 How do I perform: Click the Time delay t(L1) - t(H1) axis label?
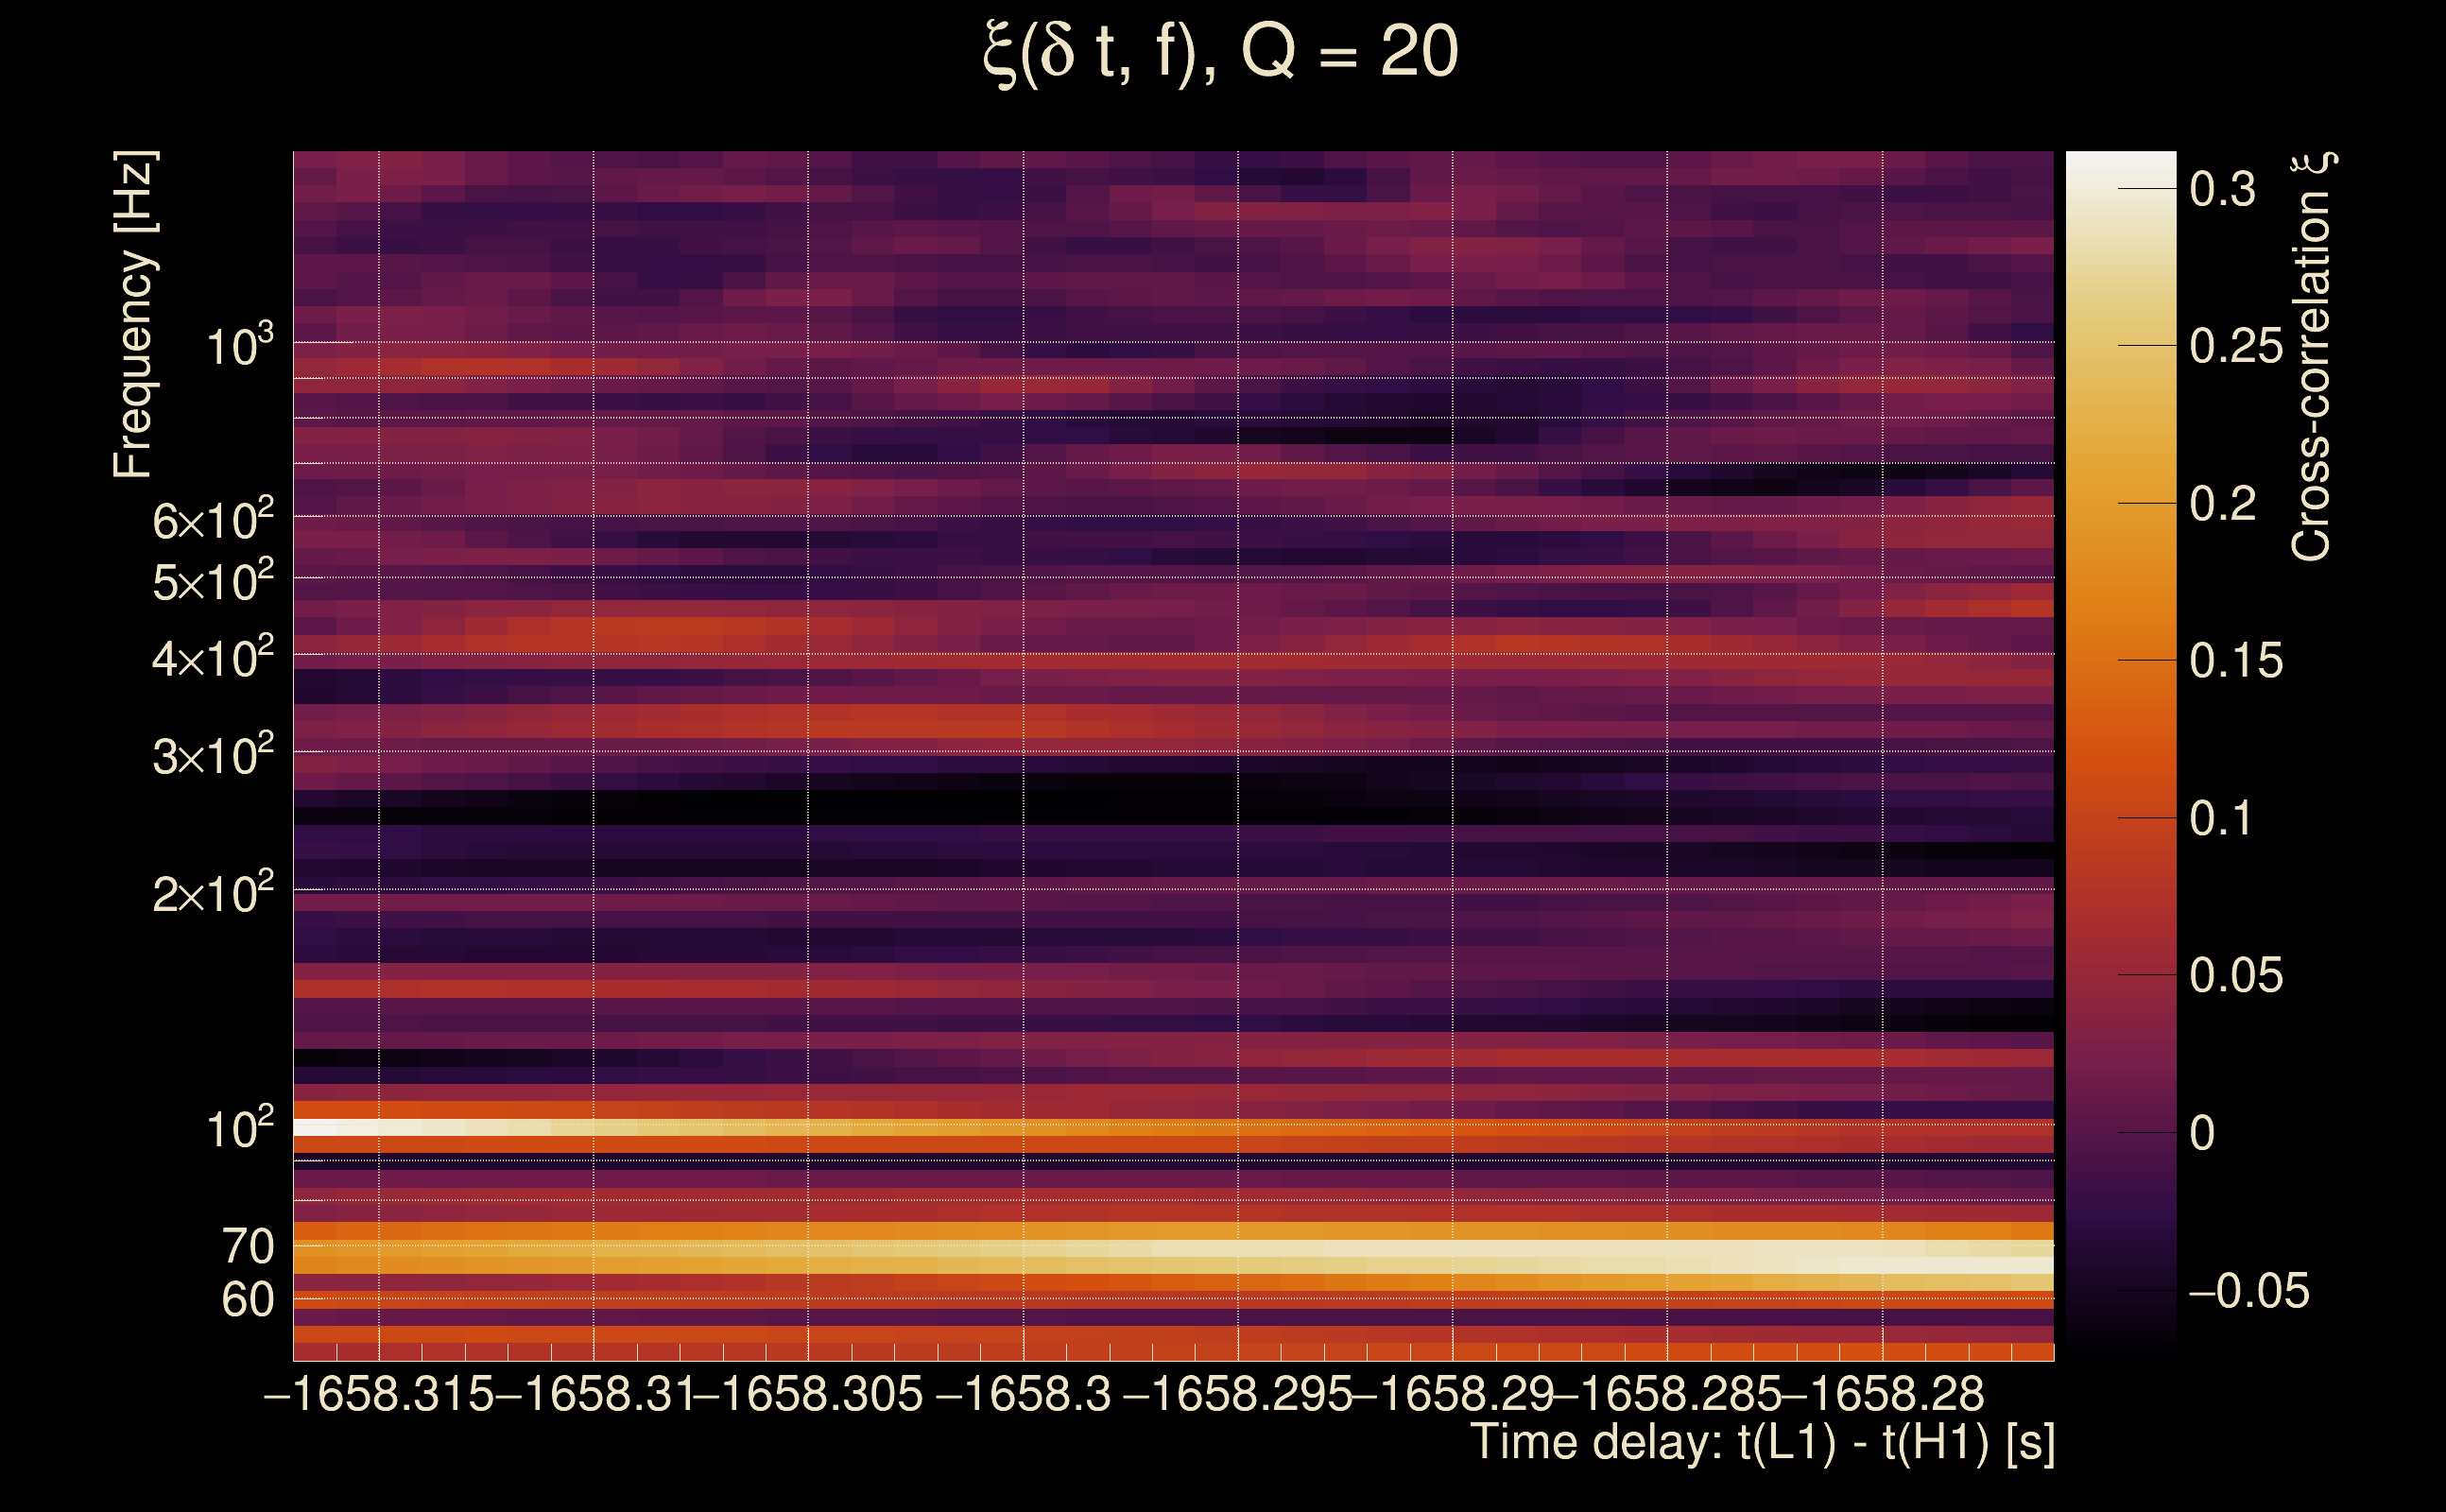[1762, 1442]
